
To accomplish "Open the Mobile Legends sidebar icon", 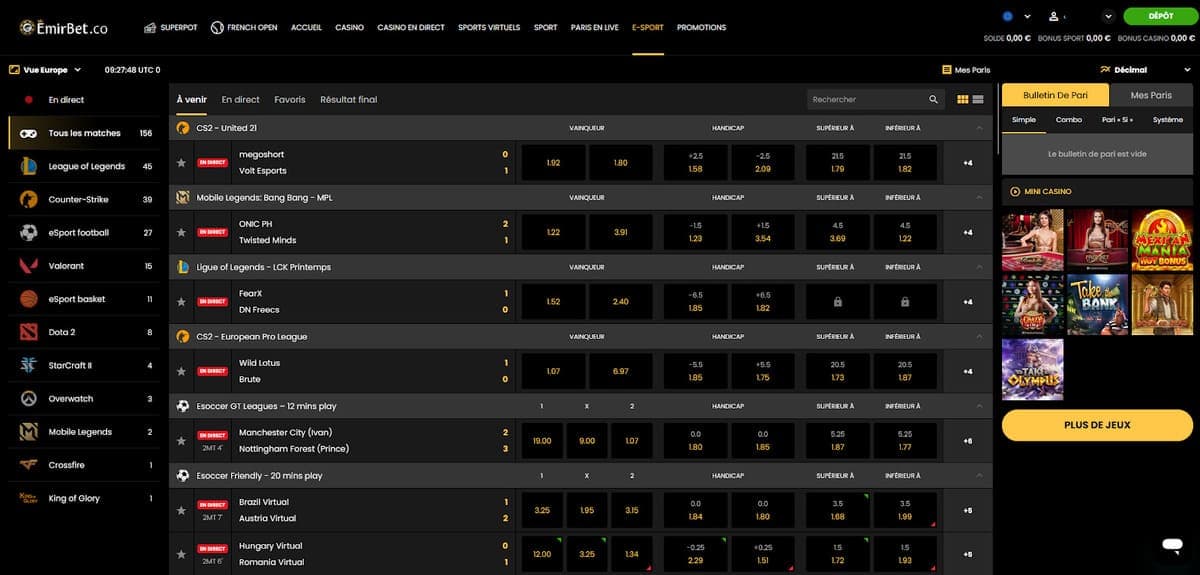I will pyautogui.click(x=29, y=432).
